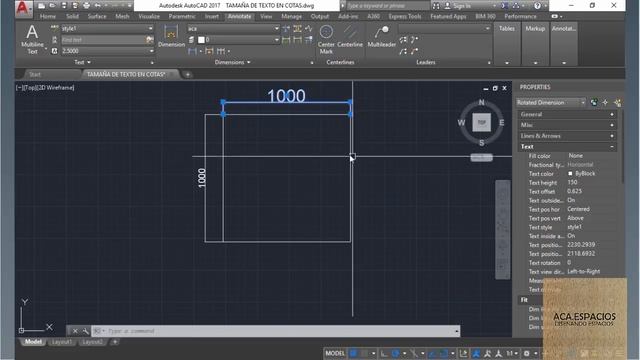Viewport: 640px width, 360px height.
Task: Click the Dimensions panel title flyout
Action: point(233,62)
